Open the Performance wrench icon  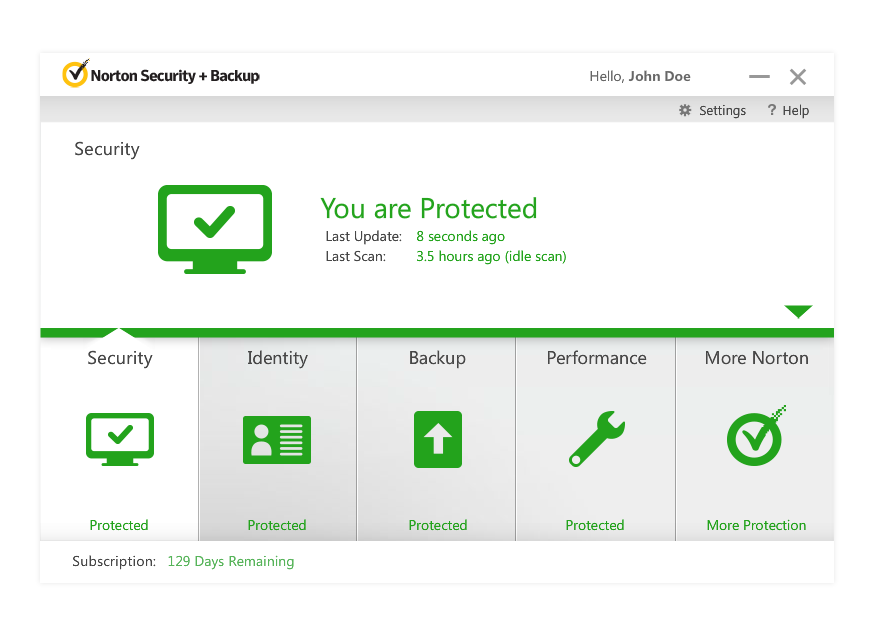[x=596, y=439]
